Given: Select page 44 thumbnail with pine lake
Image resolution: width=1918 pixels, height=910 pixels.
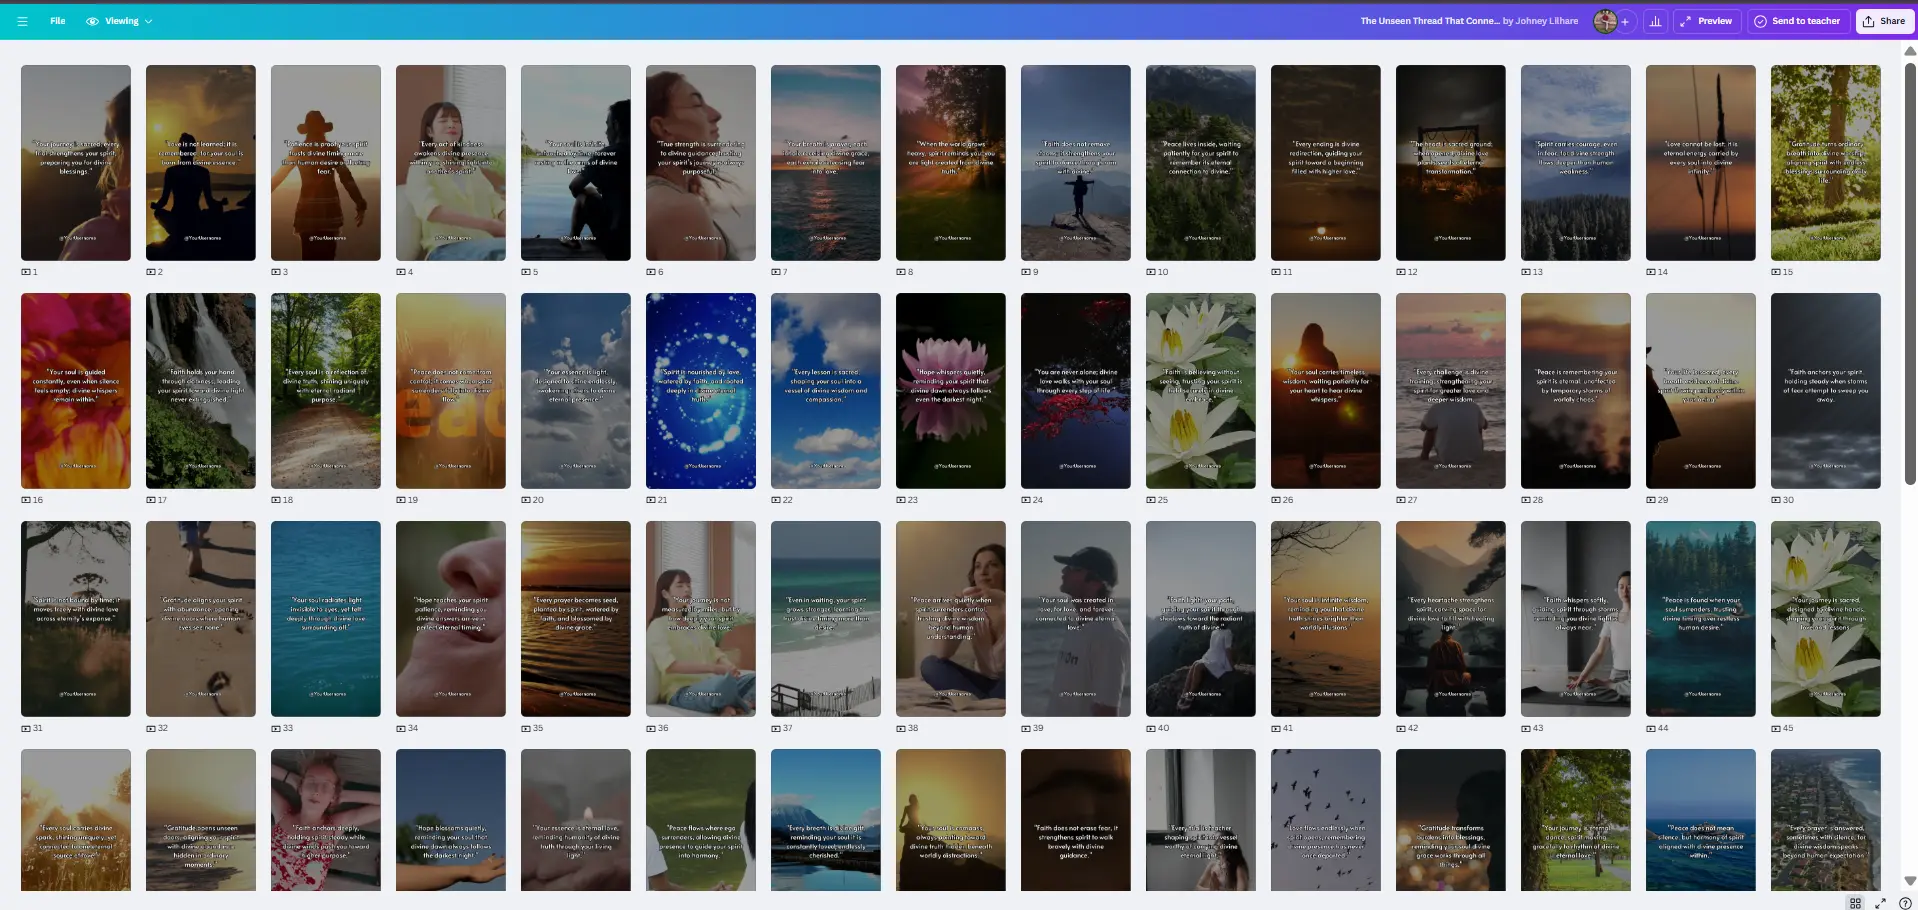Looking at the screenshot, I should tap(1701, 619).
